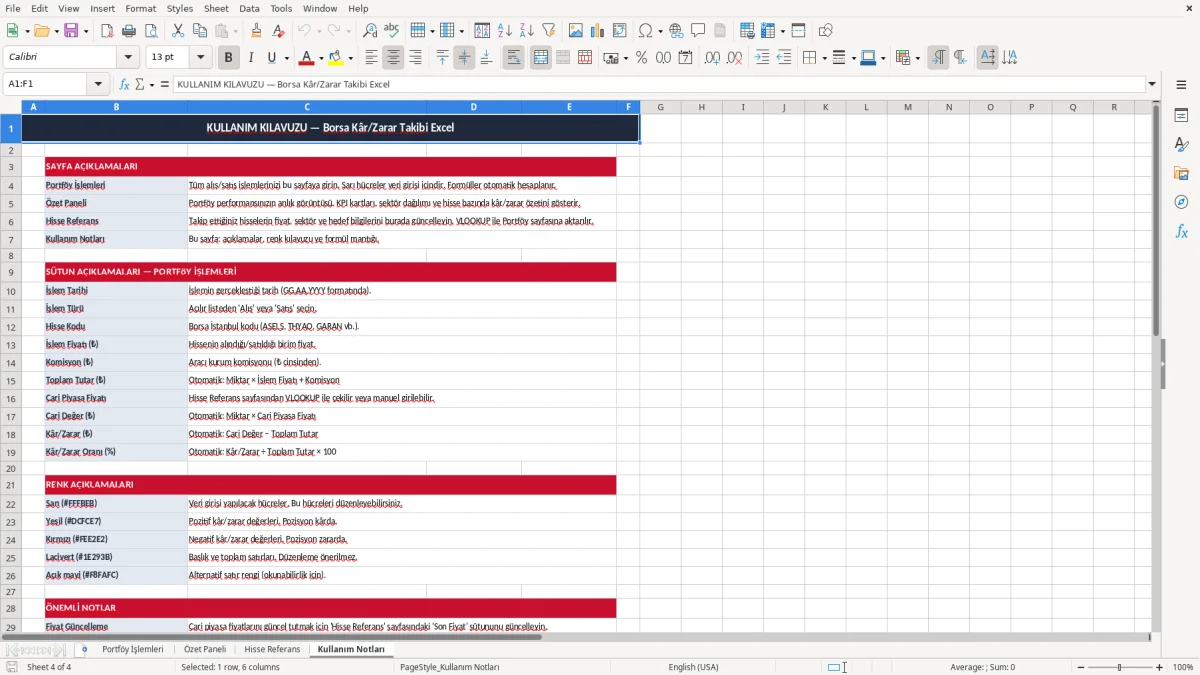Open the font color dropdown arrow
Viewport: 1200px width, 675px height.
pos(322,58)
